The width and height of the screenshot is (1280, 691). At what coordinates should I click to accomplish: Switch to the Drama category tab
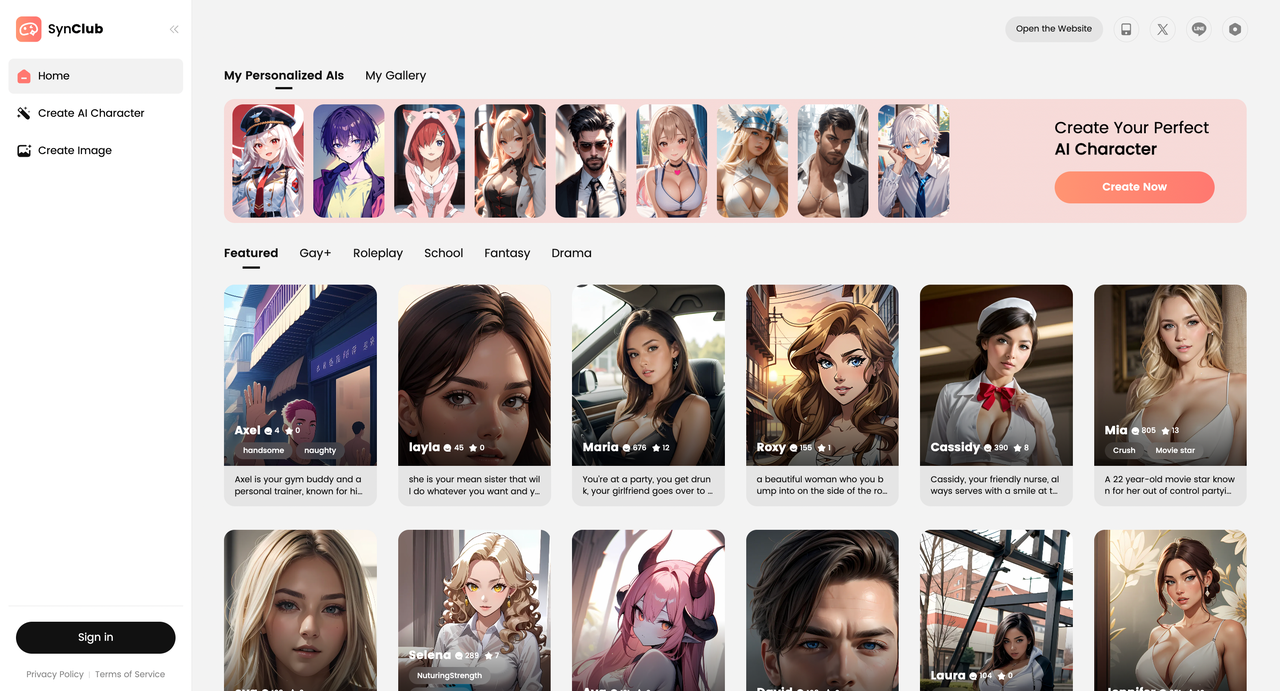pyautogui.click(x=571, y=253)
